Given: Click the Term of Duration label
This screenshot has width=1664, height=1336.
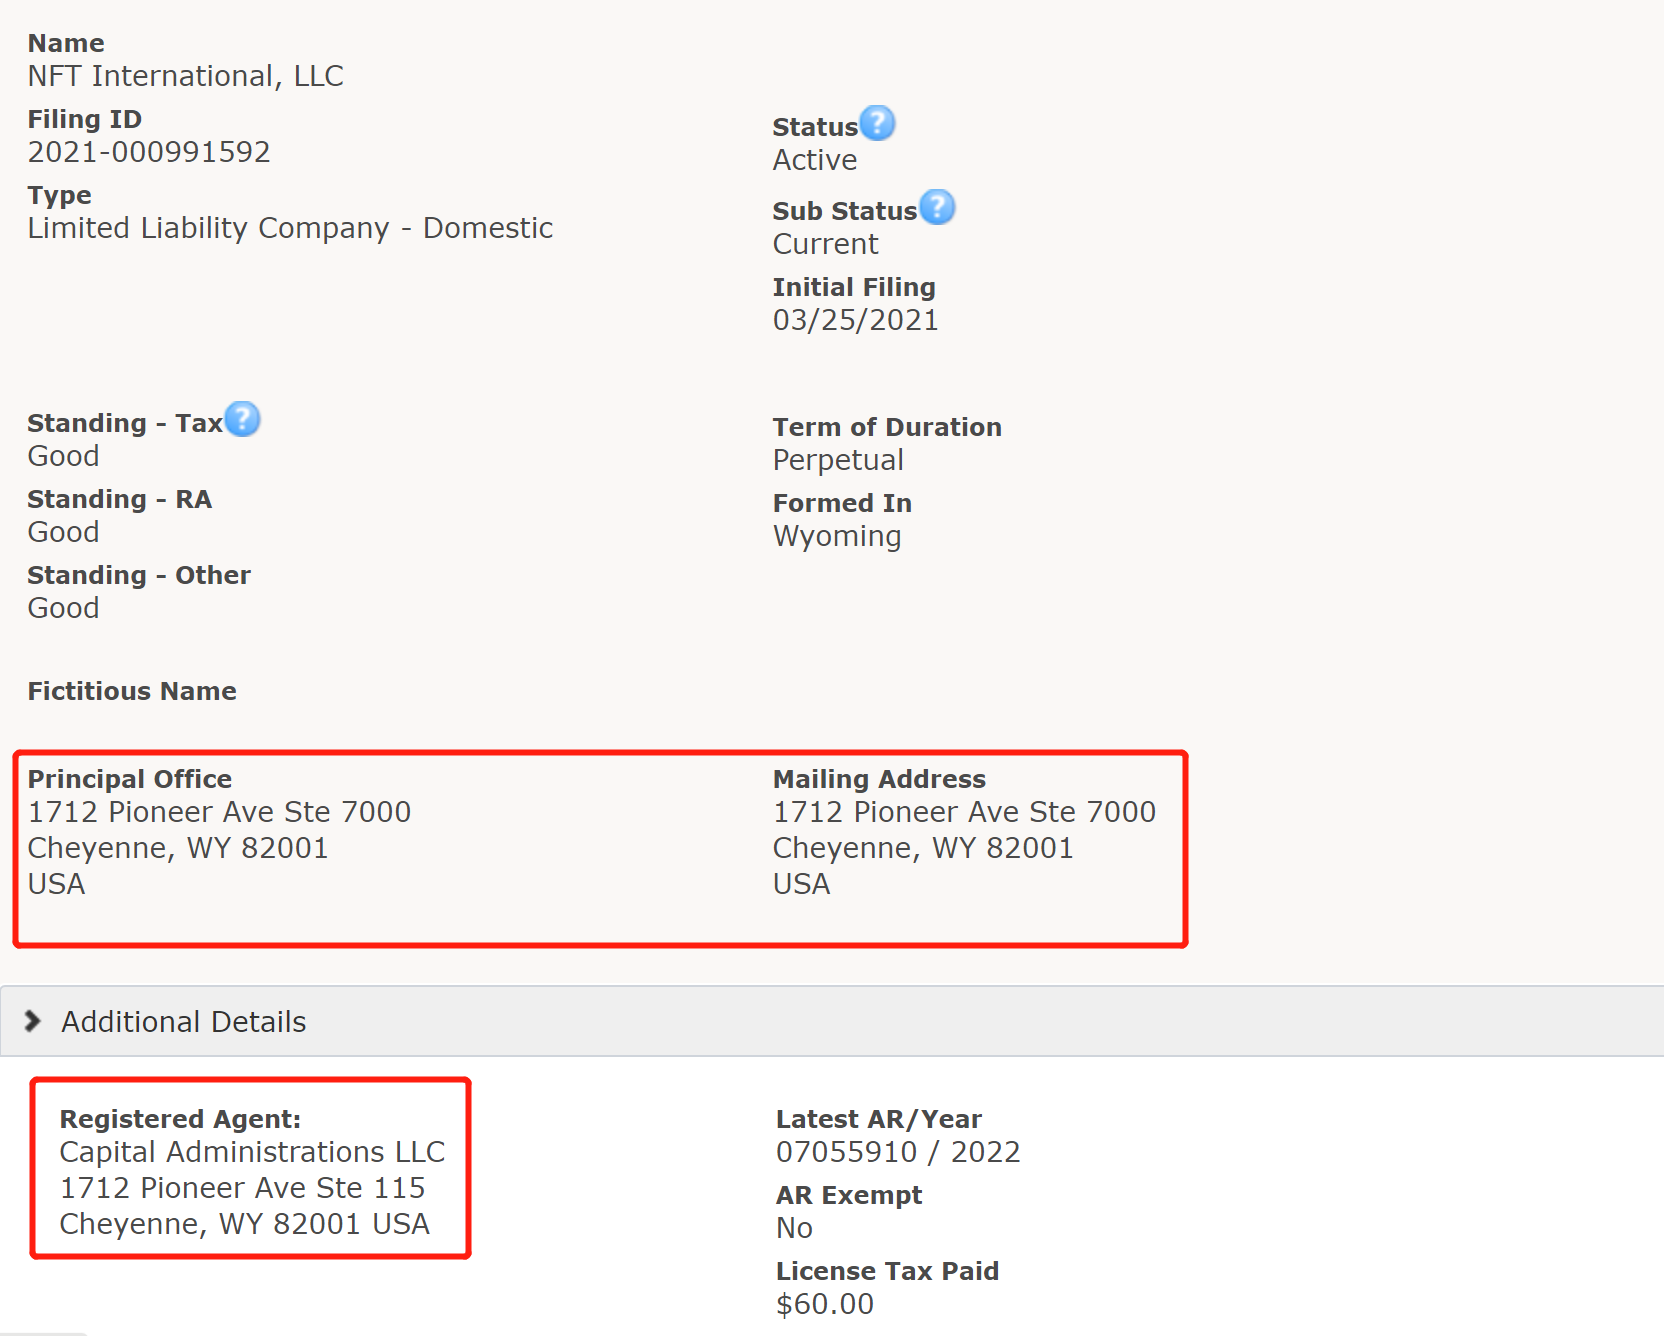Looking at the screenshot, I should pyautogui.click(x=887, y=427).
